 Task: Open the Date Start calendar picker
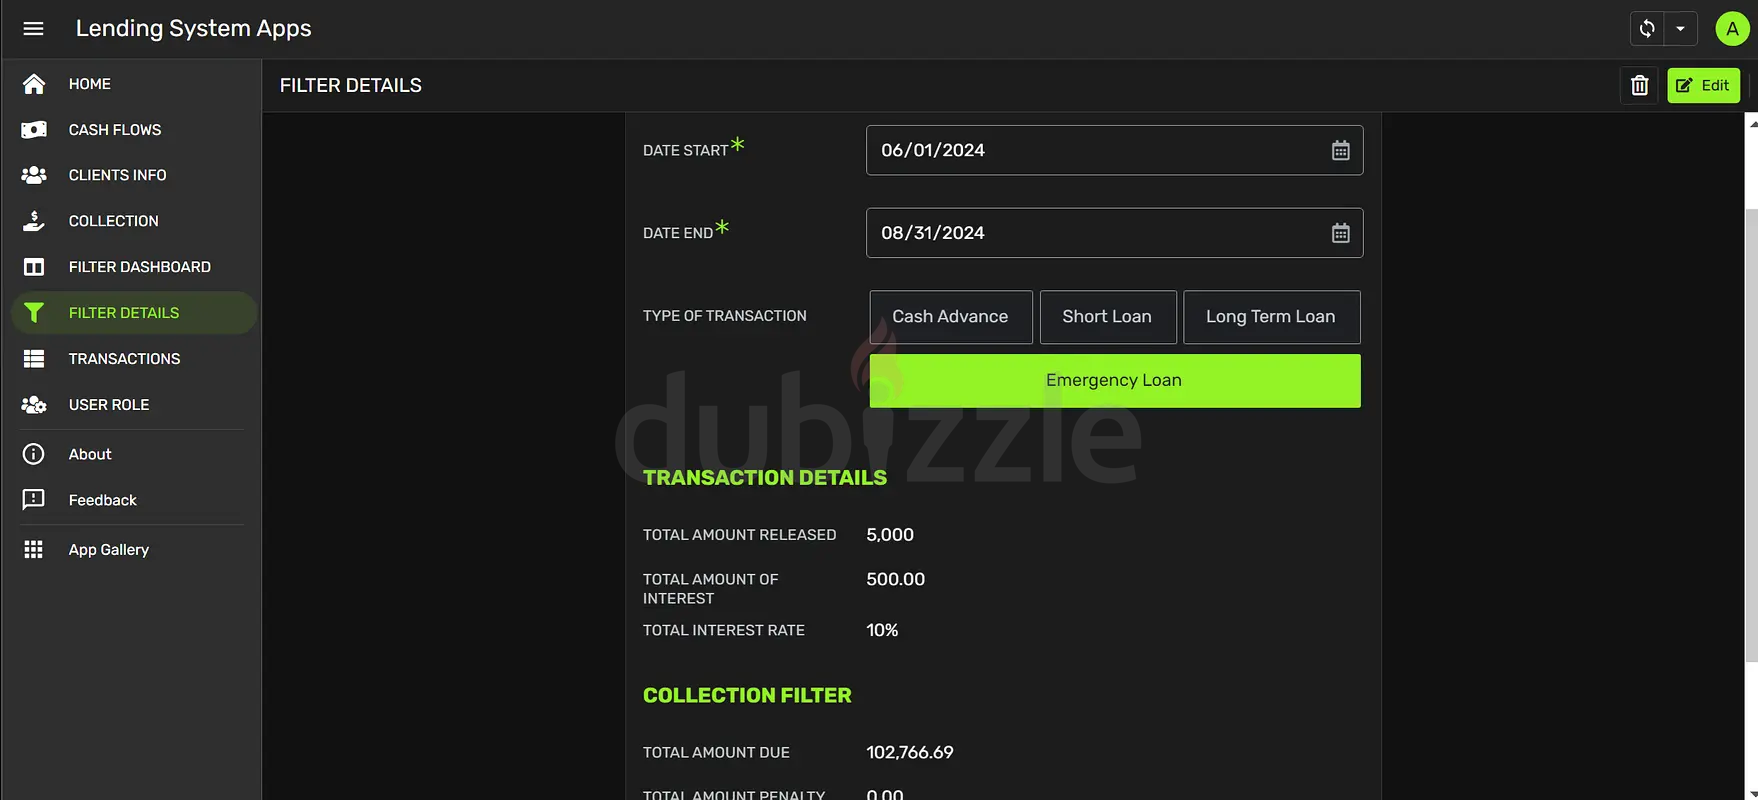[x=1340, y=151]
